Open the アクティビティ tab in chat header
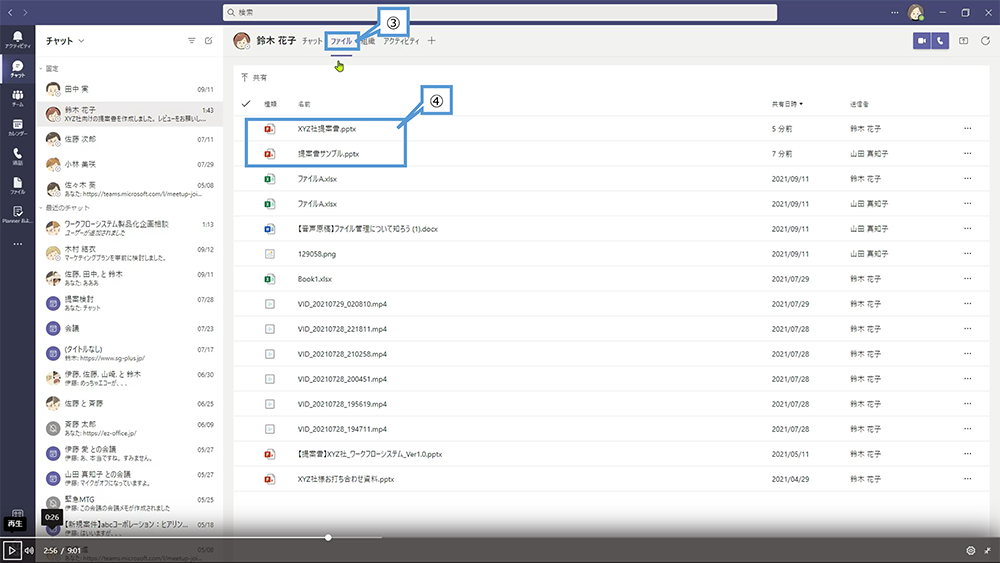Image resolution: width=1000 pixels, height=563 pixels. [x=401, y=41]
